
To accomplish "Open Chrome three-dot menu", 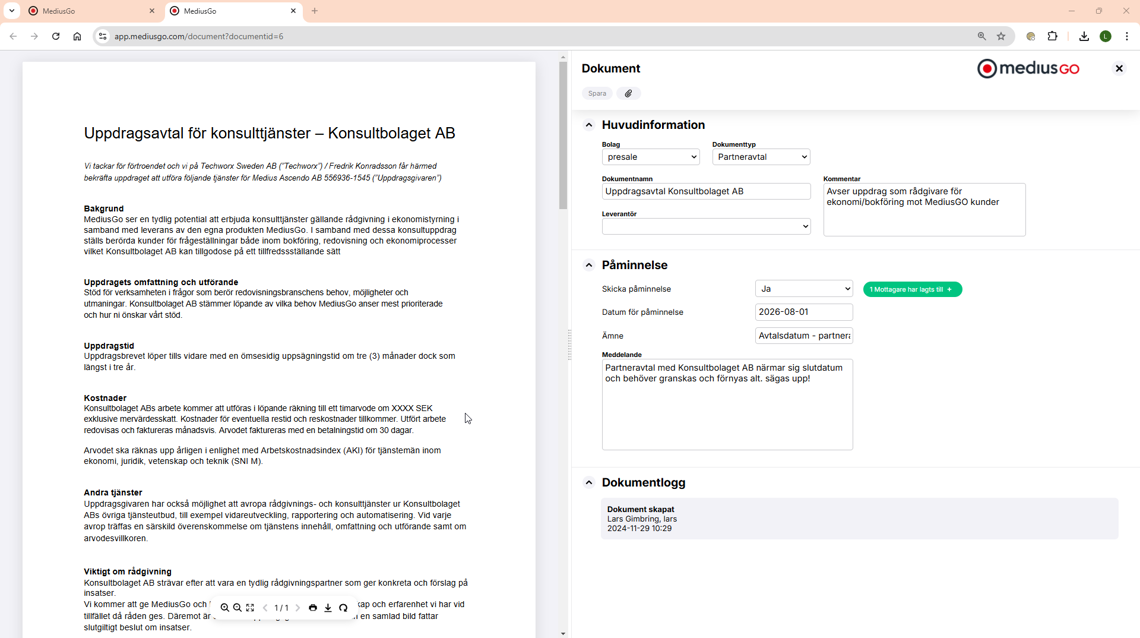I will click(1127, 36).
